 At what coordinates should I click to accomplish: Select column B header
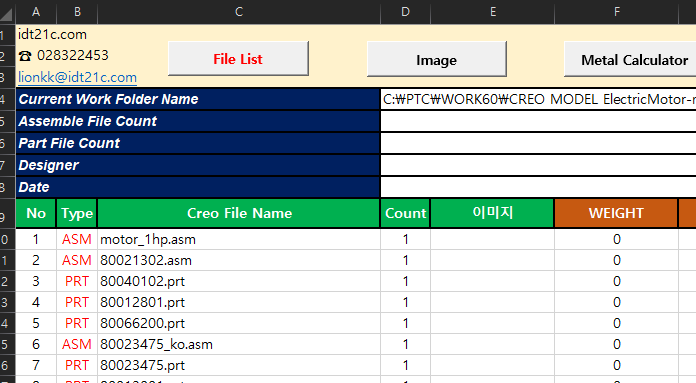(77, 12)
